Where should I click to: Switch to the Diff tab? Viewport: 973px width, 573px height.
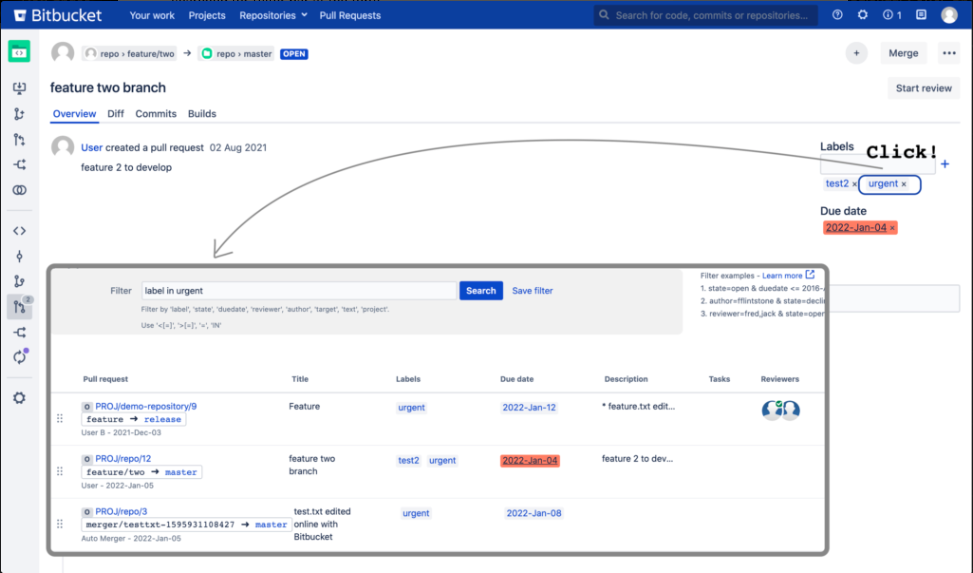click(115, 114)
